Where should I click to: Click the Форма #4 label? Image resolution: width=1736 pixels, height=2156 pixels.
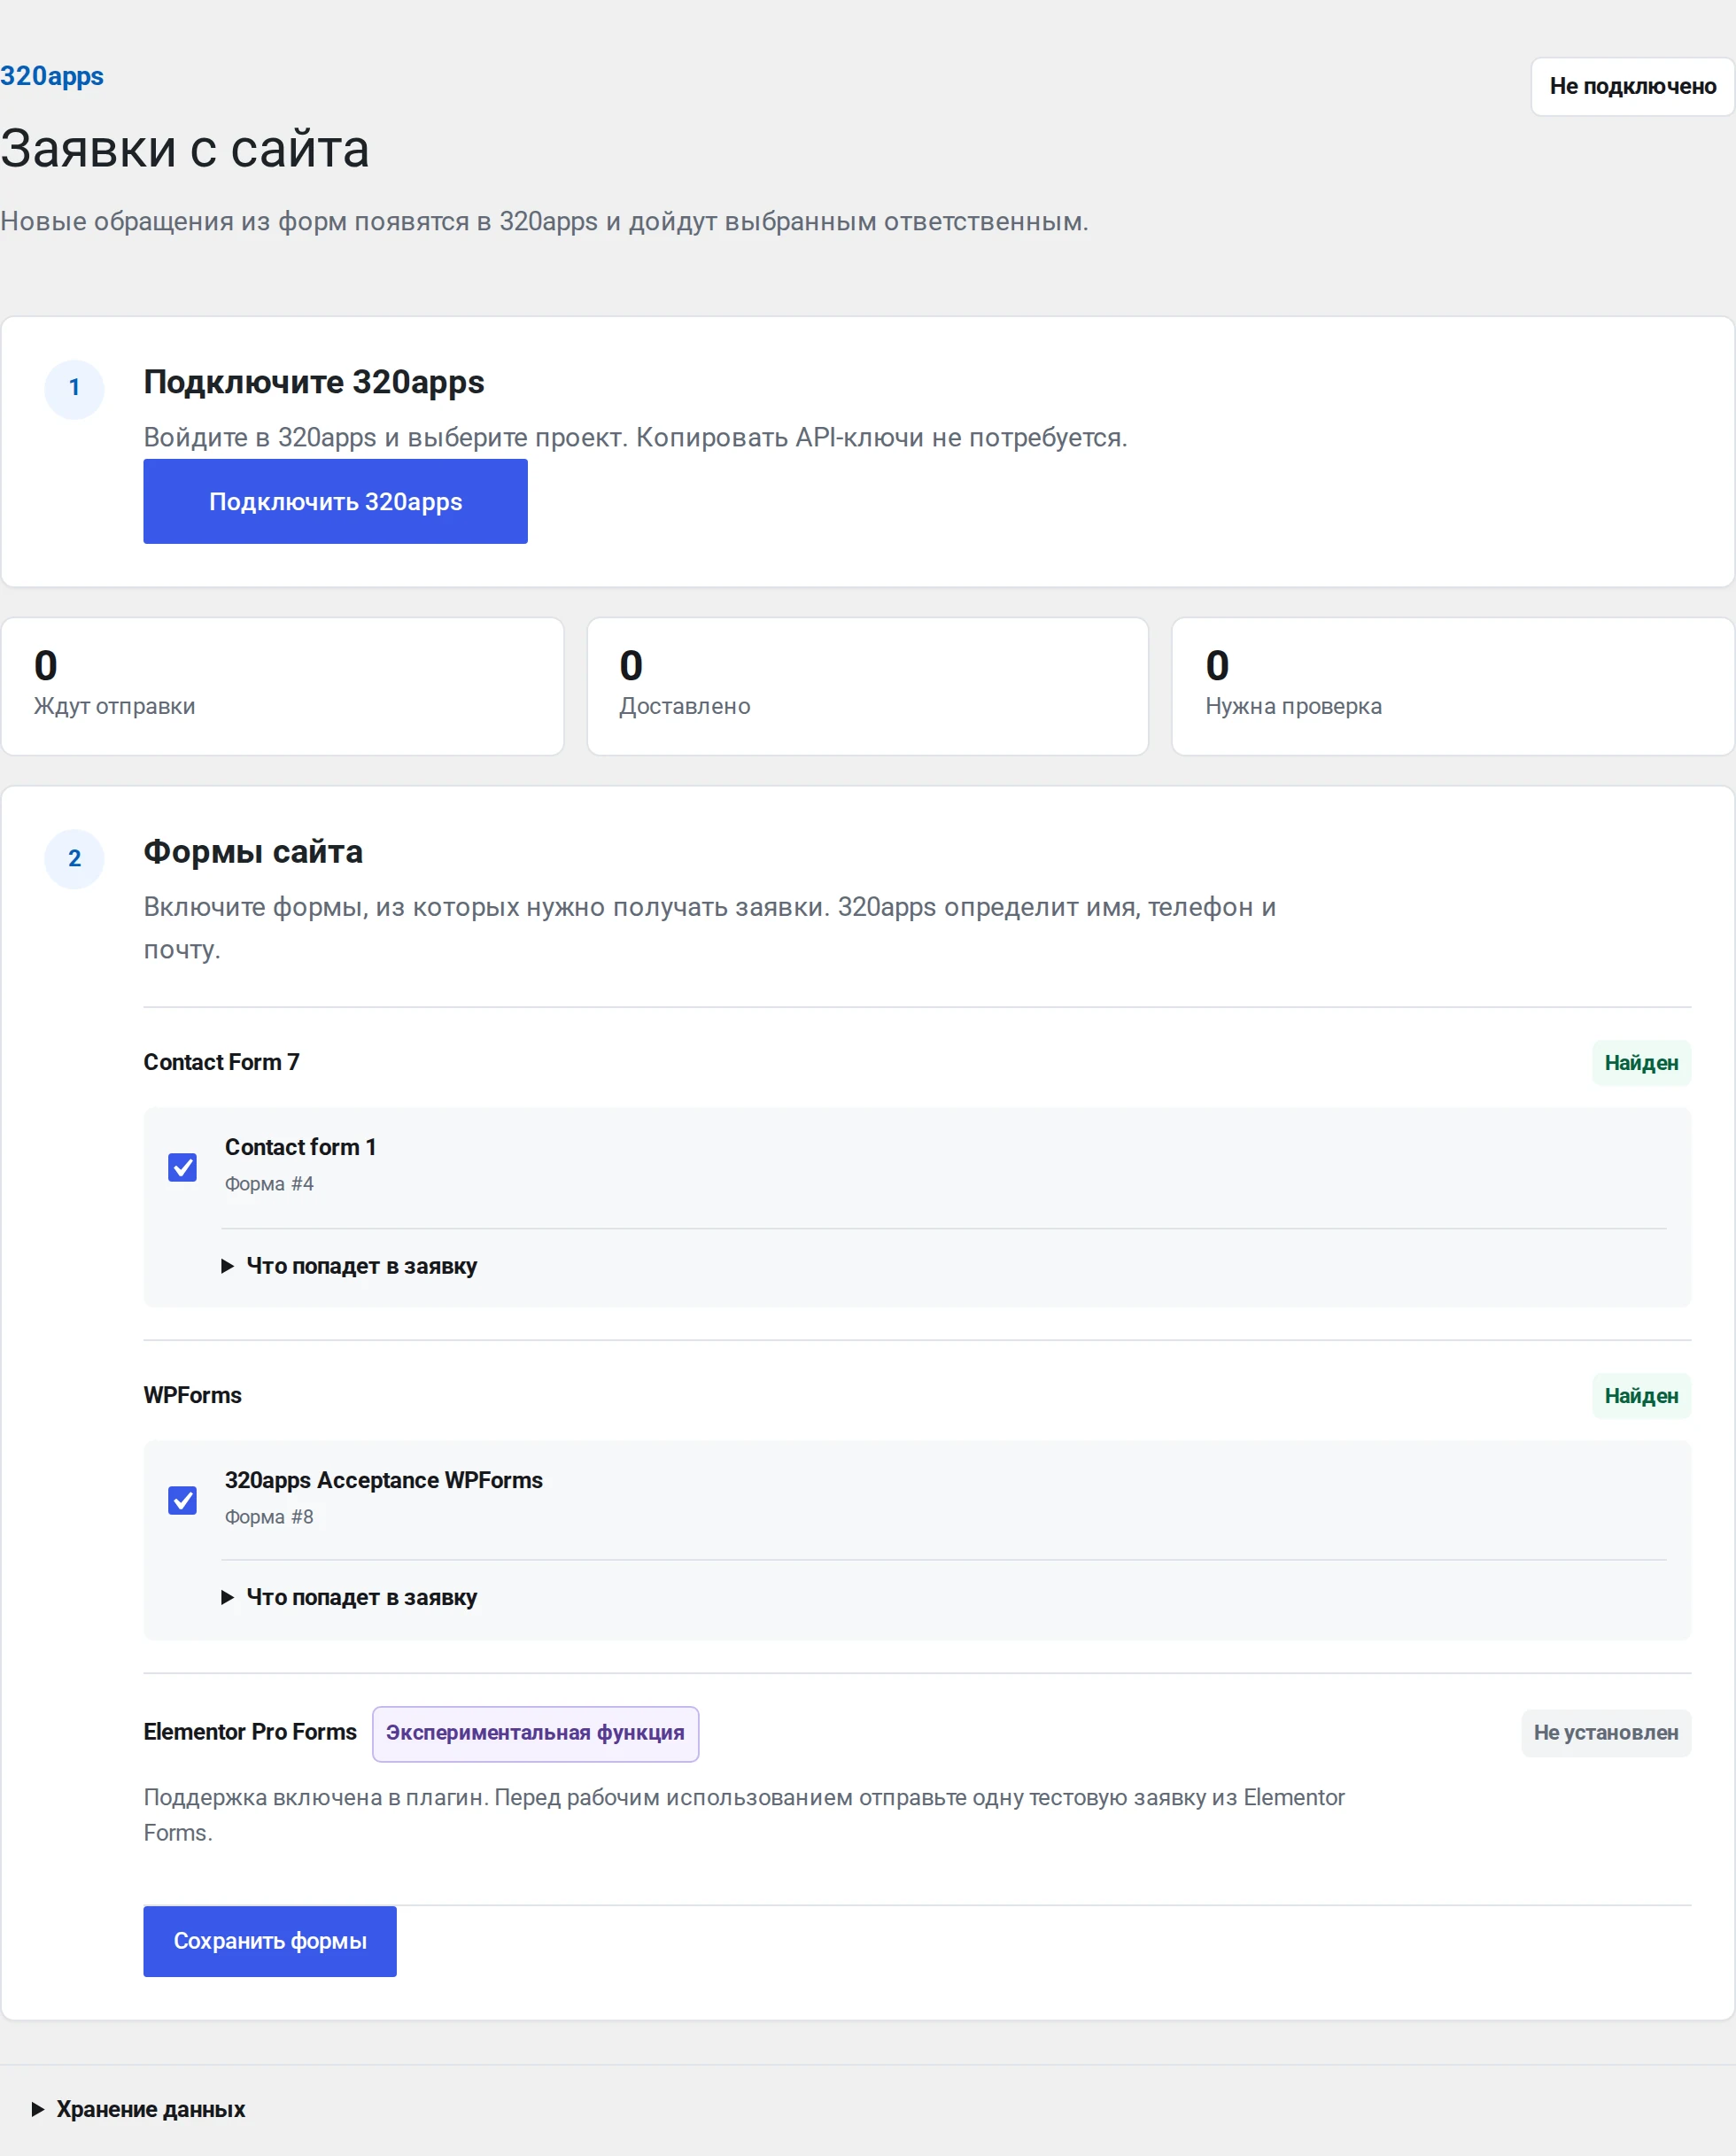[269, 1184]
